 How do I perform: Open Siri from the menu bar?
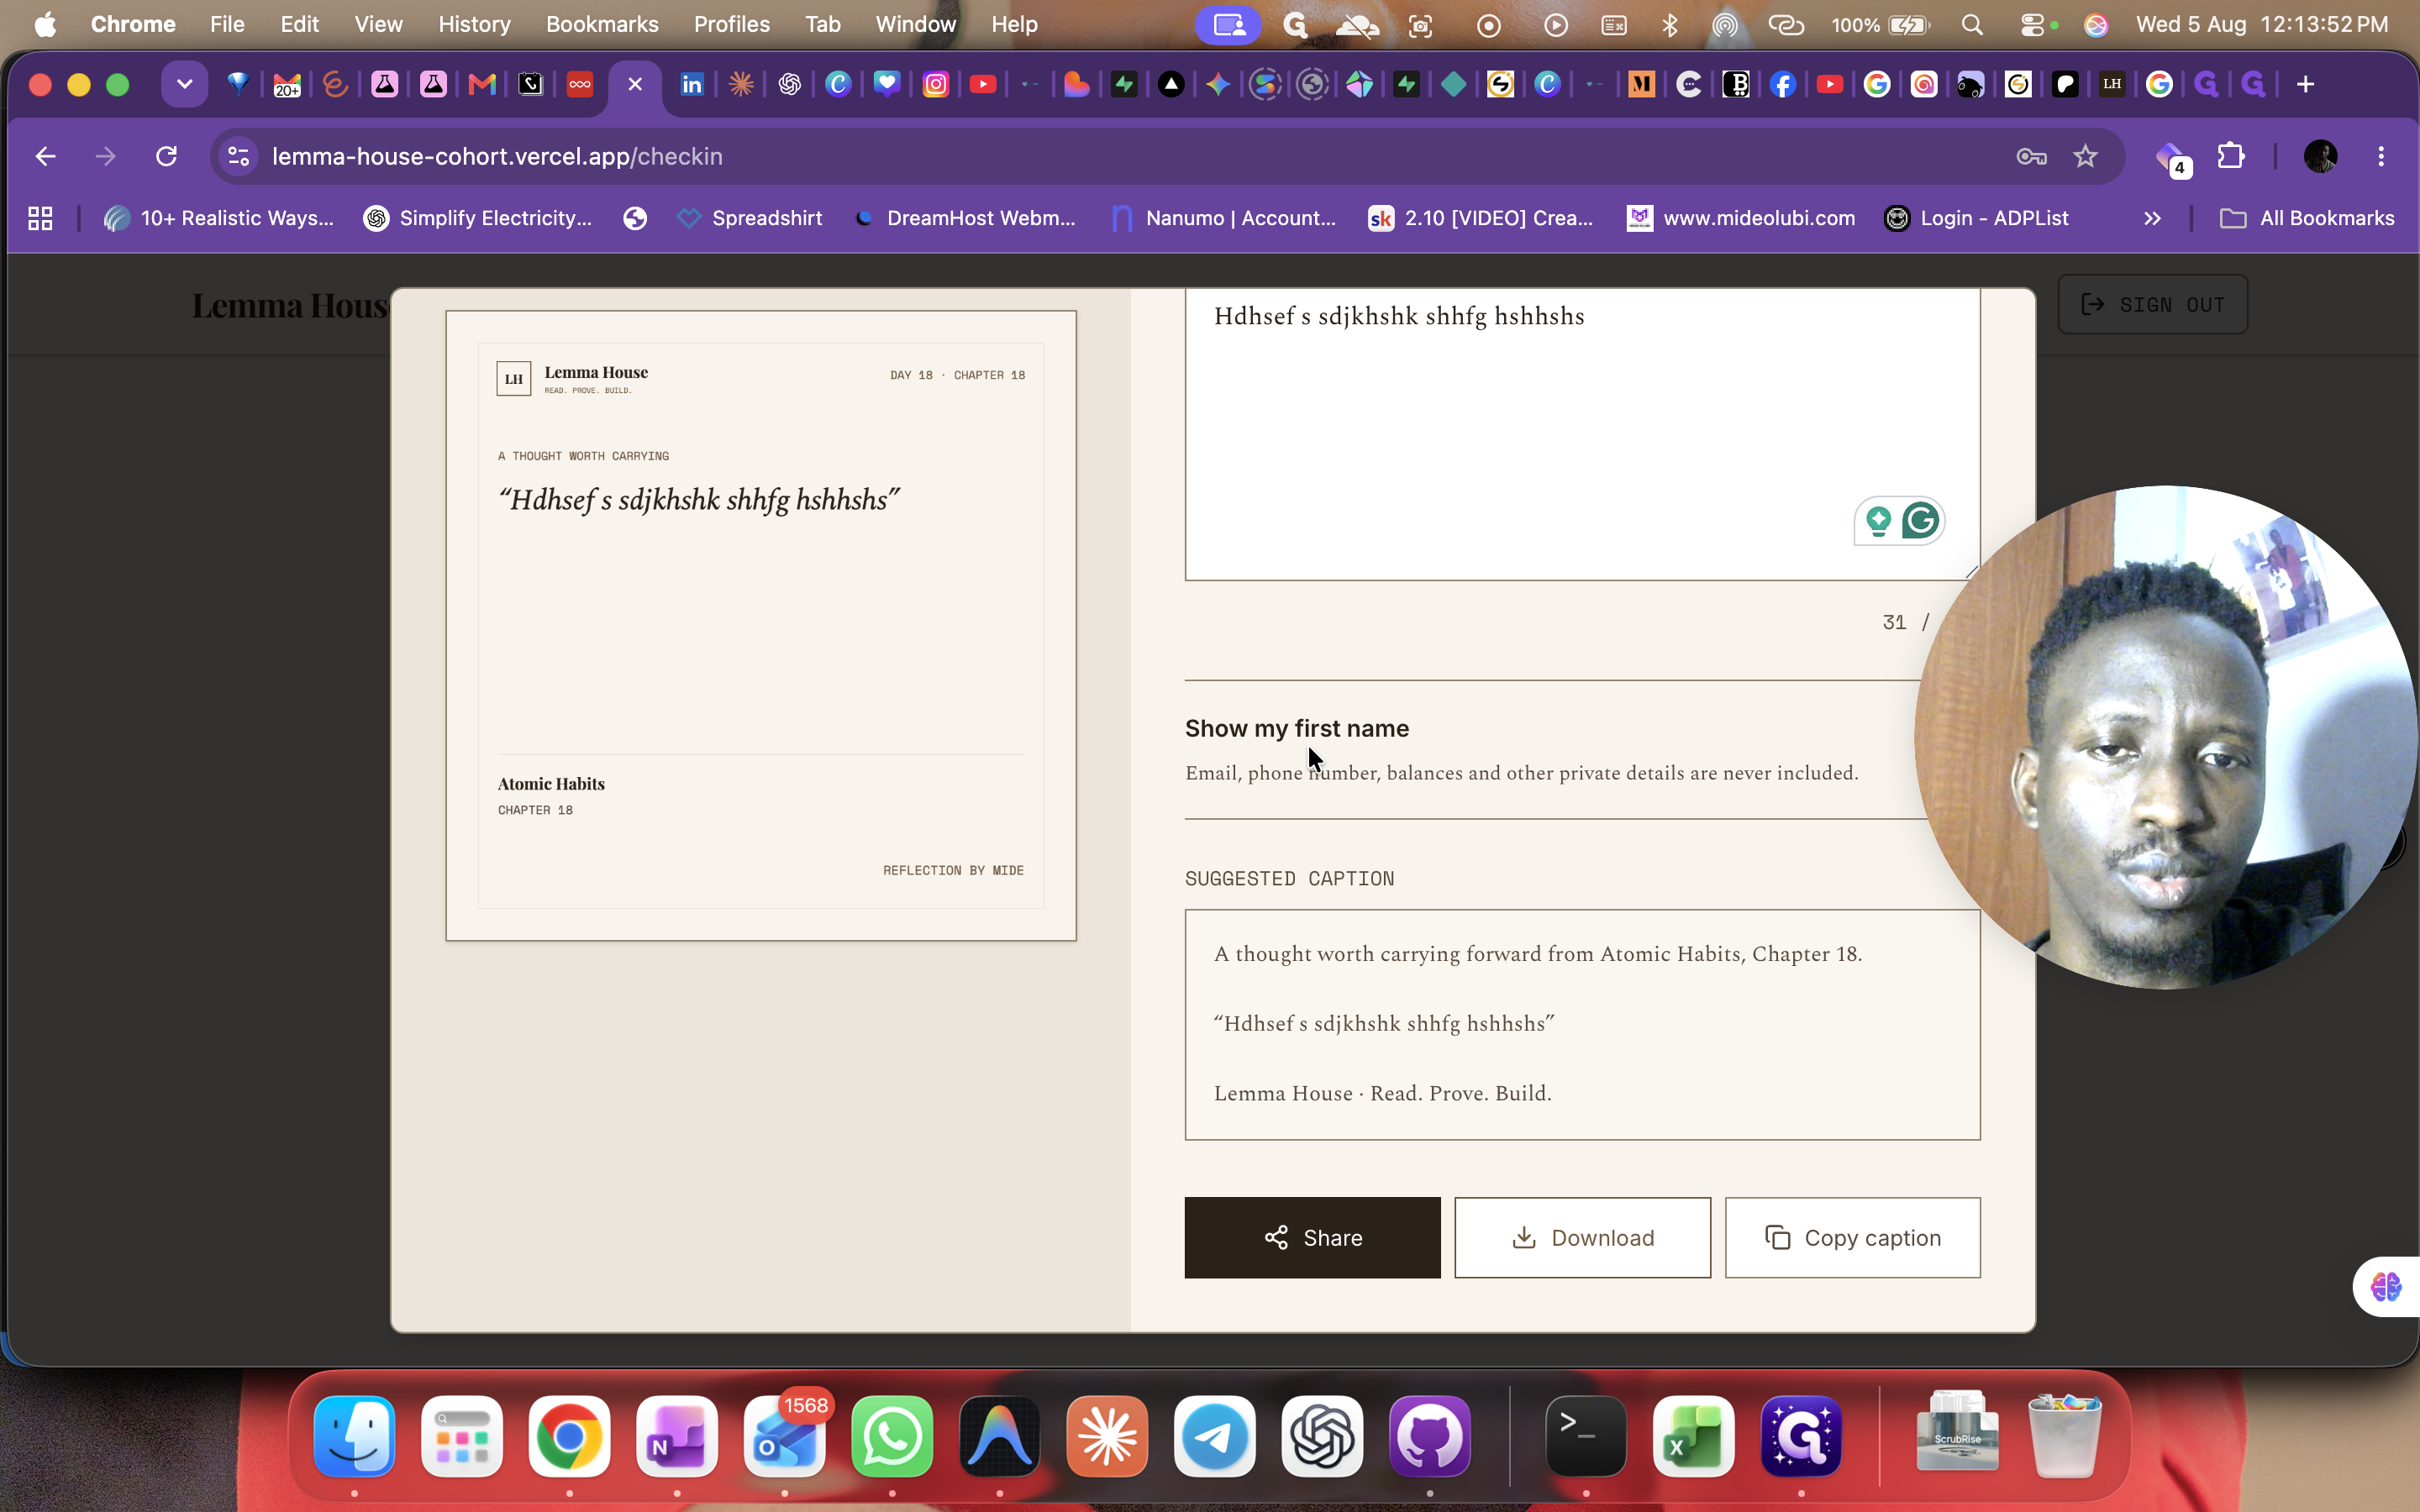[2096, 24]
